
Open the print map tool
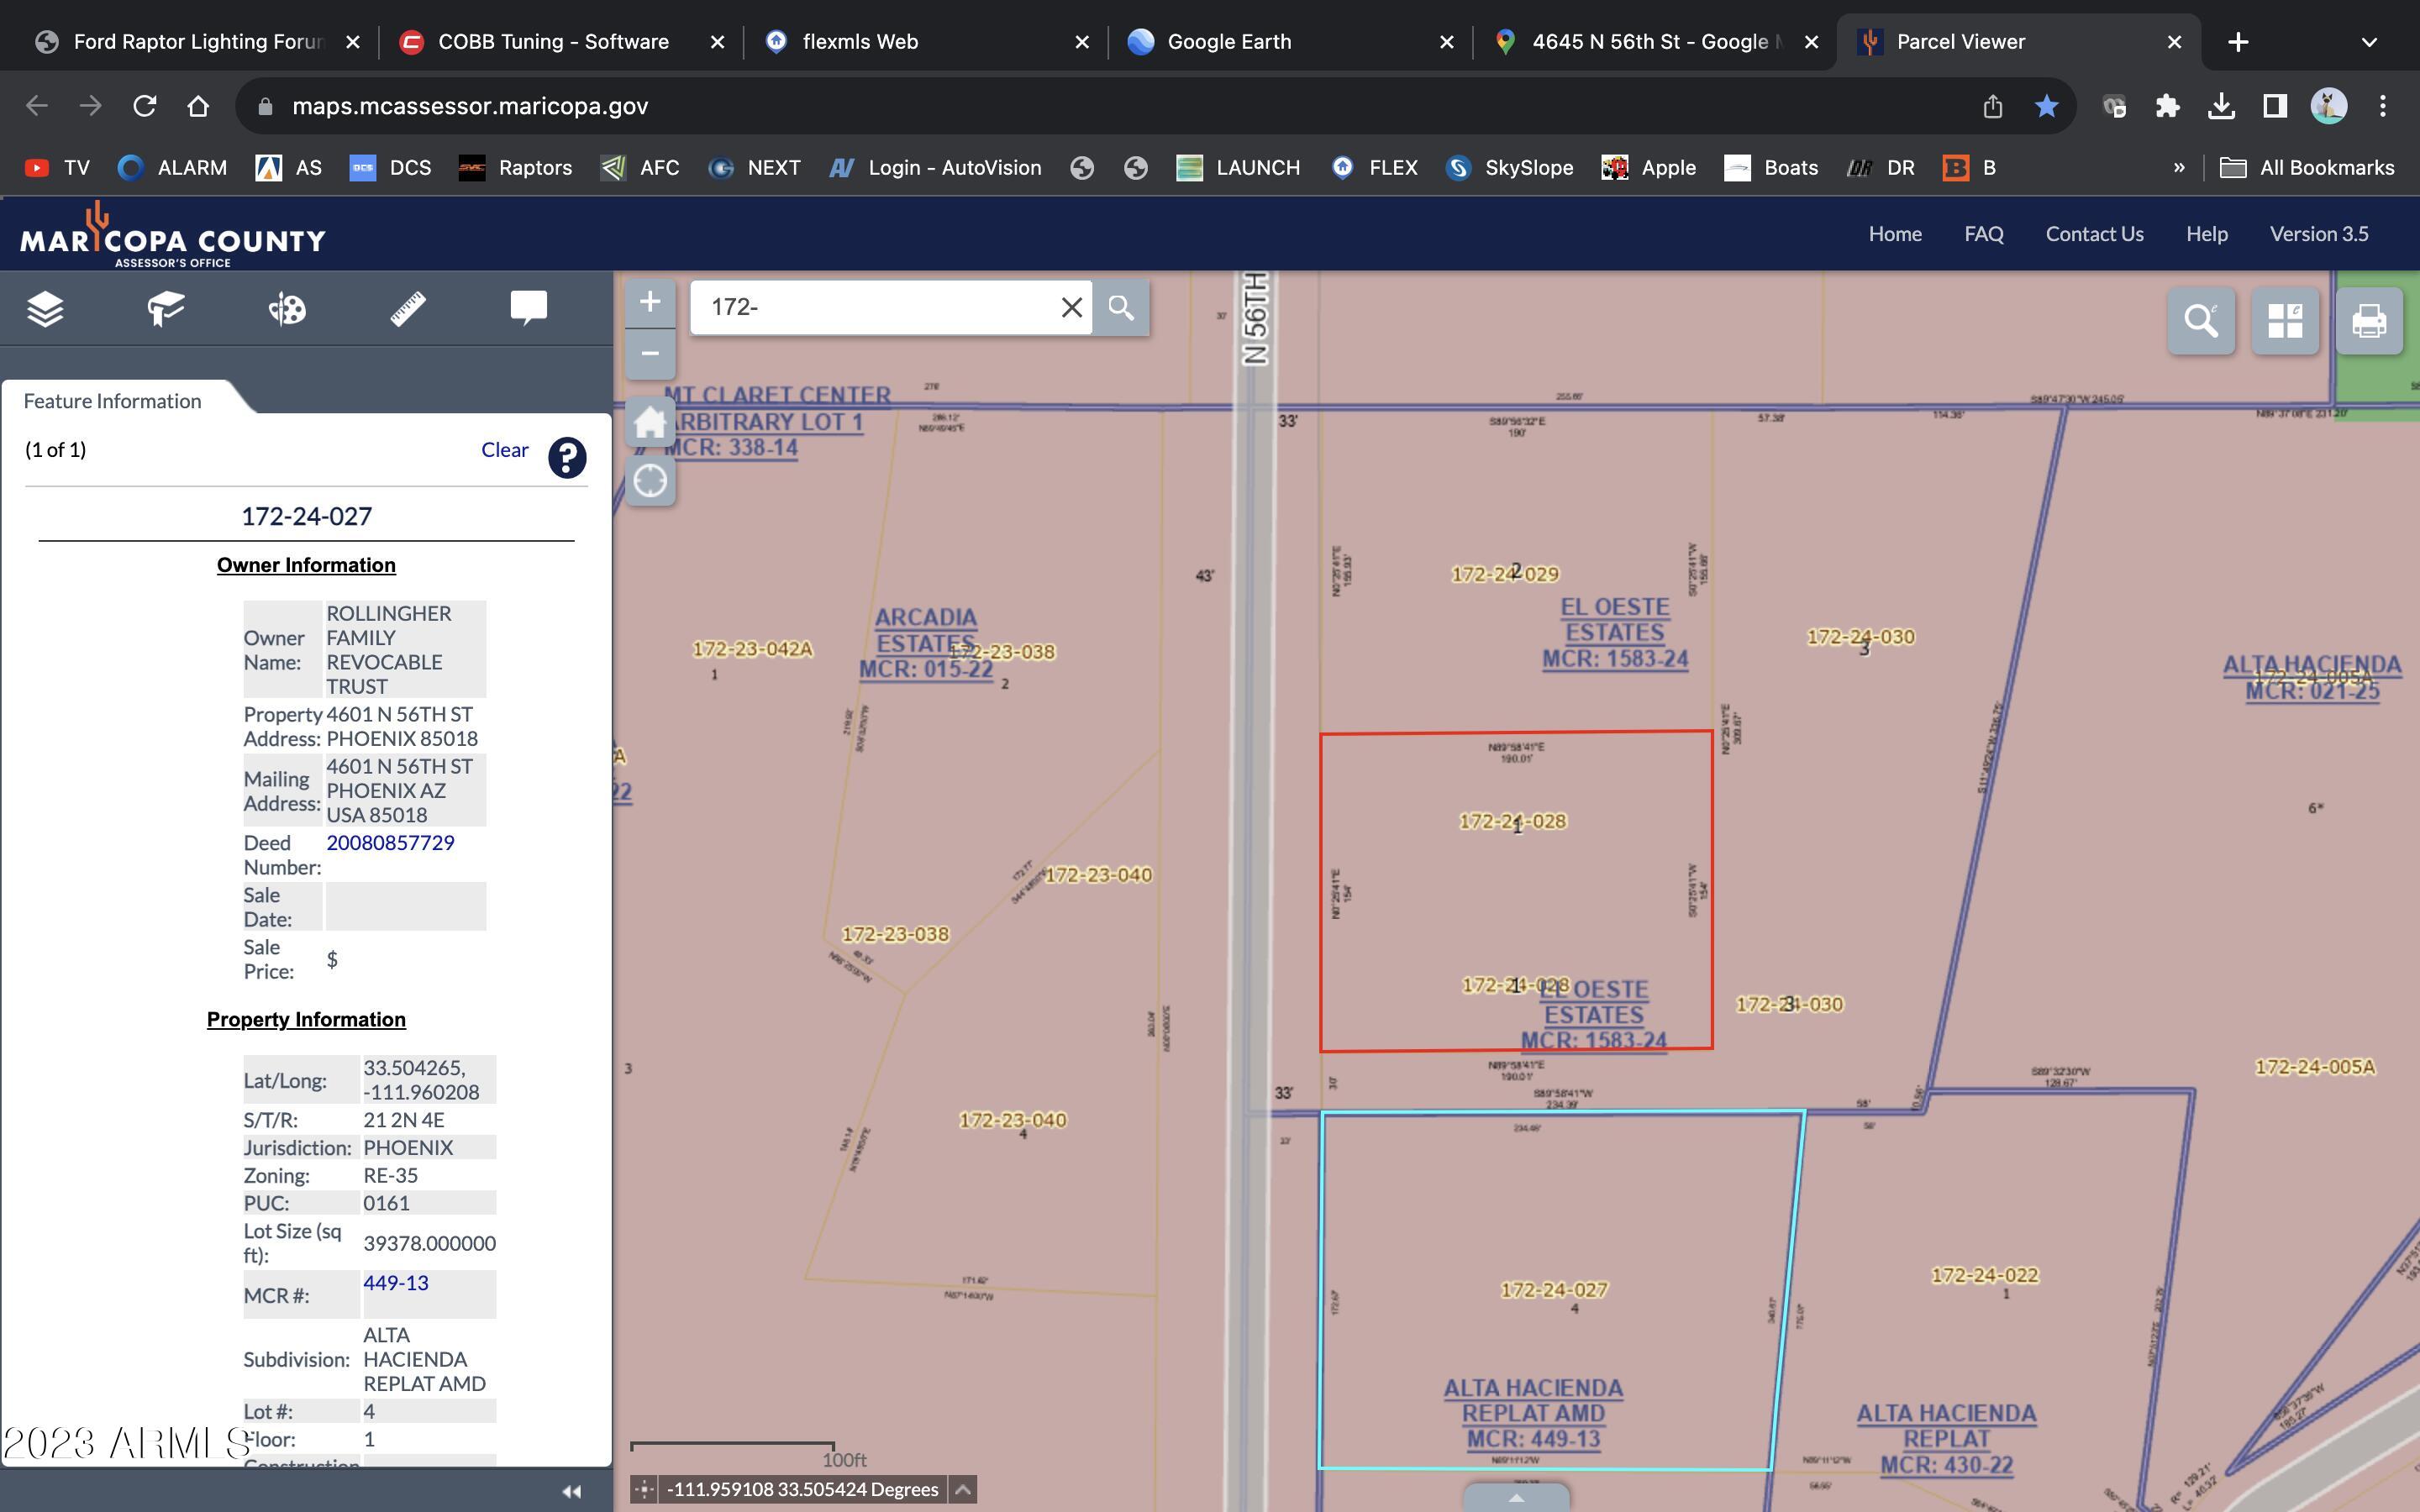[x=2369, y=321]
